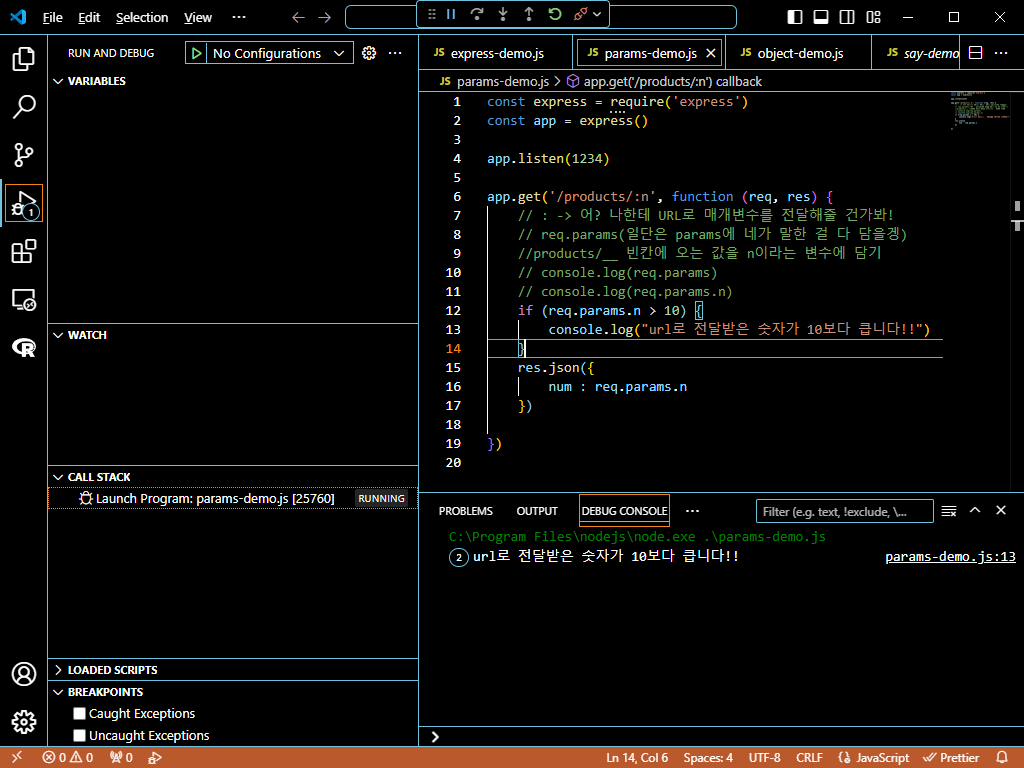Open remote window status bar button
The width and height of the screenshot is (1024, 768).
click(17, 758)
